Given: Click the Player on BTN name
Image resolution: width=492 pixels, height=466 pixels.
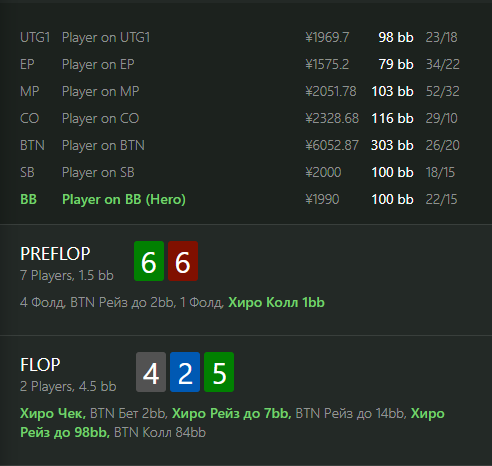Looking at the screenshot, I should [103, 145].
